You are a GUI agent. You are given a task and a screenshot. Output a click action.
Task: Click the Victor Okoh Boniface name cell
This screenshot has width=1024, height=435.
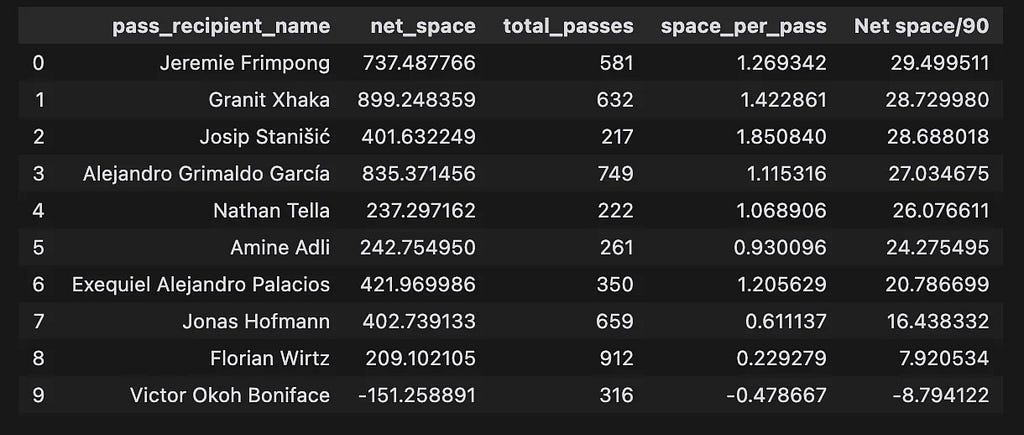[230, 396]
